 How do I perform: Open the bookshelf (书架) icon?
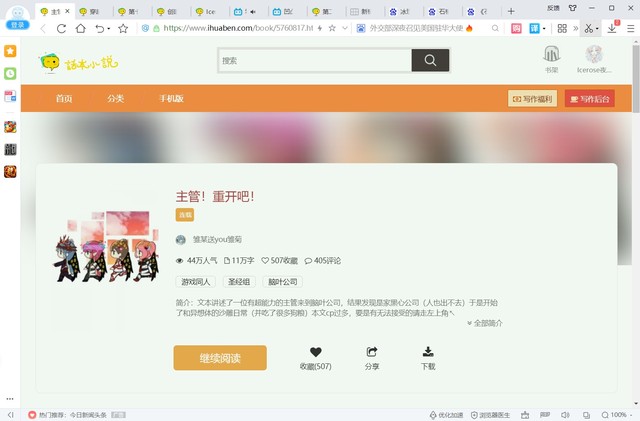tap(551, 56)
